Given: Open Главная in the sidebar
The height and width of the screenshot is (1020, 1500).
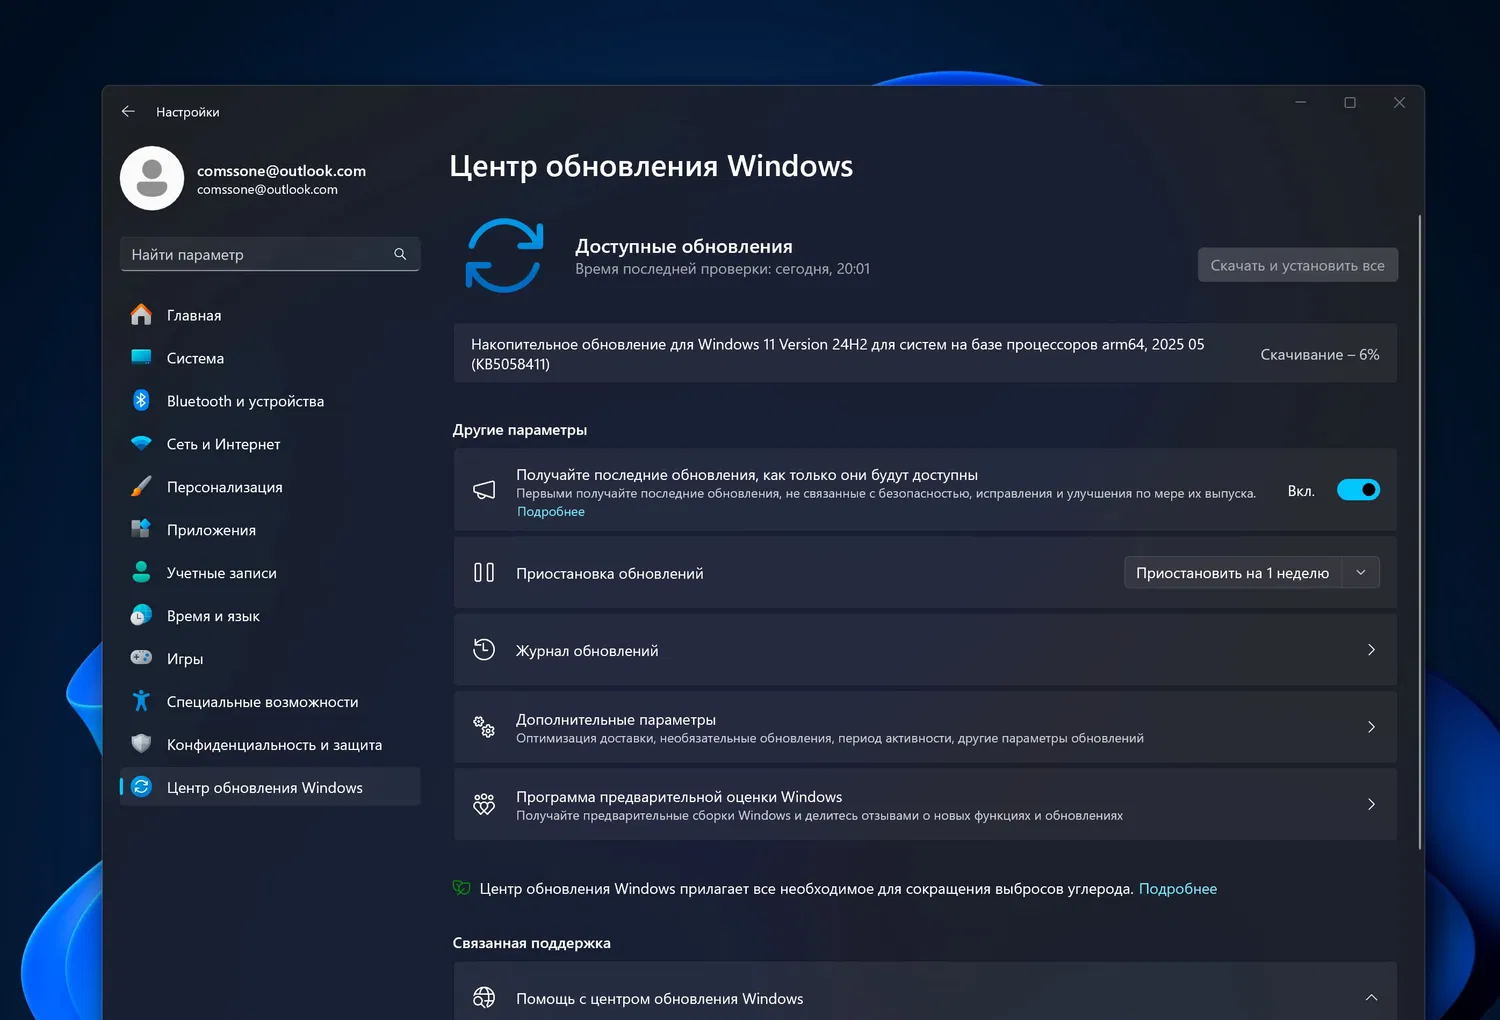Looking at the screenshot, I should 270,315.
